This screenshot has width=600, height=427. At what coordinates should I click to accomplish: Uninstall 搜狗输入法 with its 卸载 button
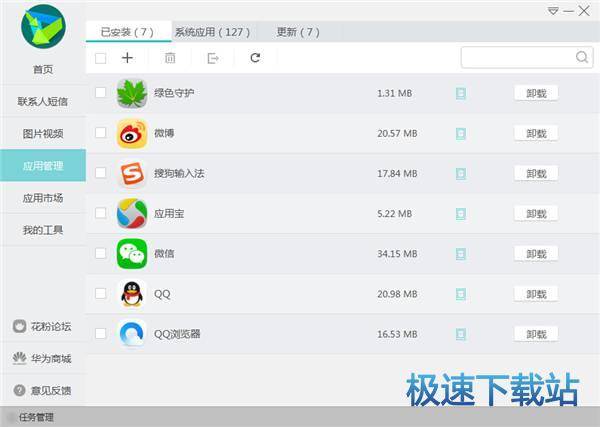(536, 174)
